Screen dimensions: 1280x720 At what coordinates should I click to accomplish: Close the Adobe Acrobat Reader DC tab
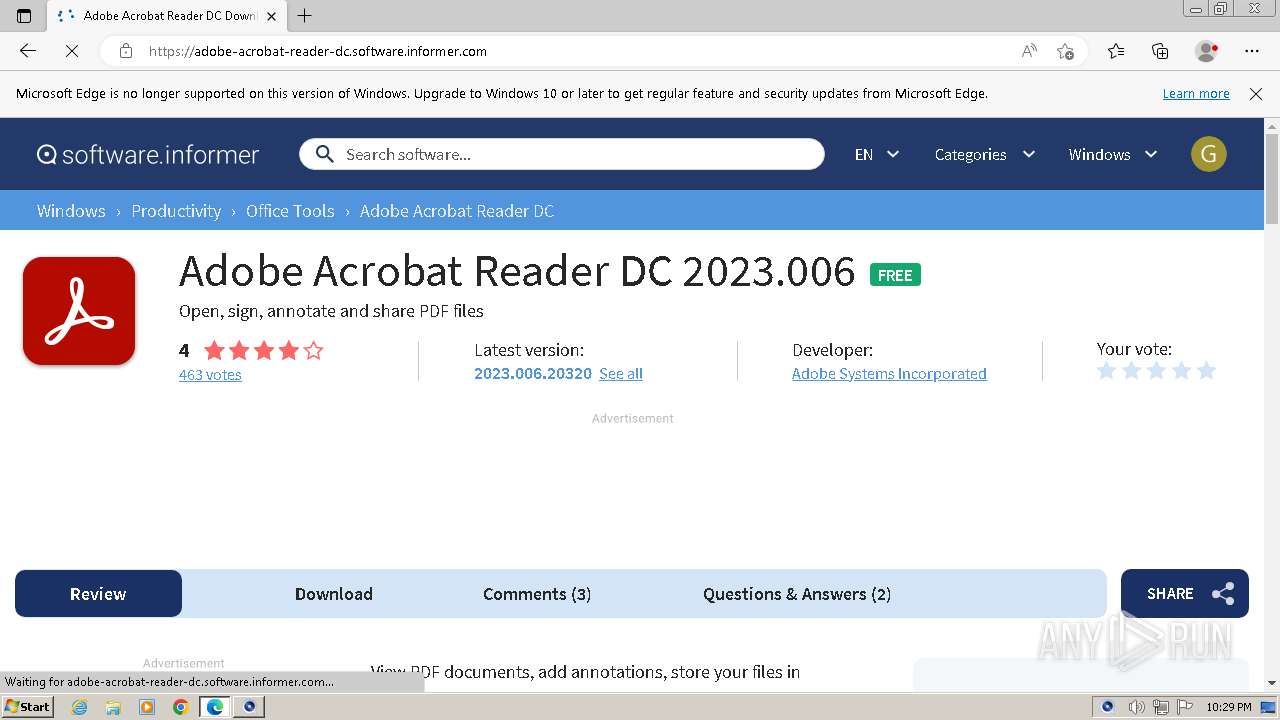271,16
